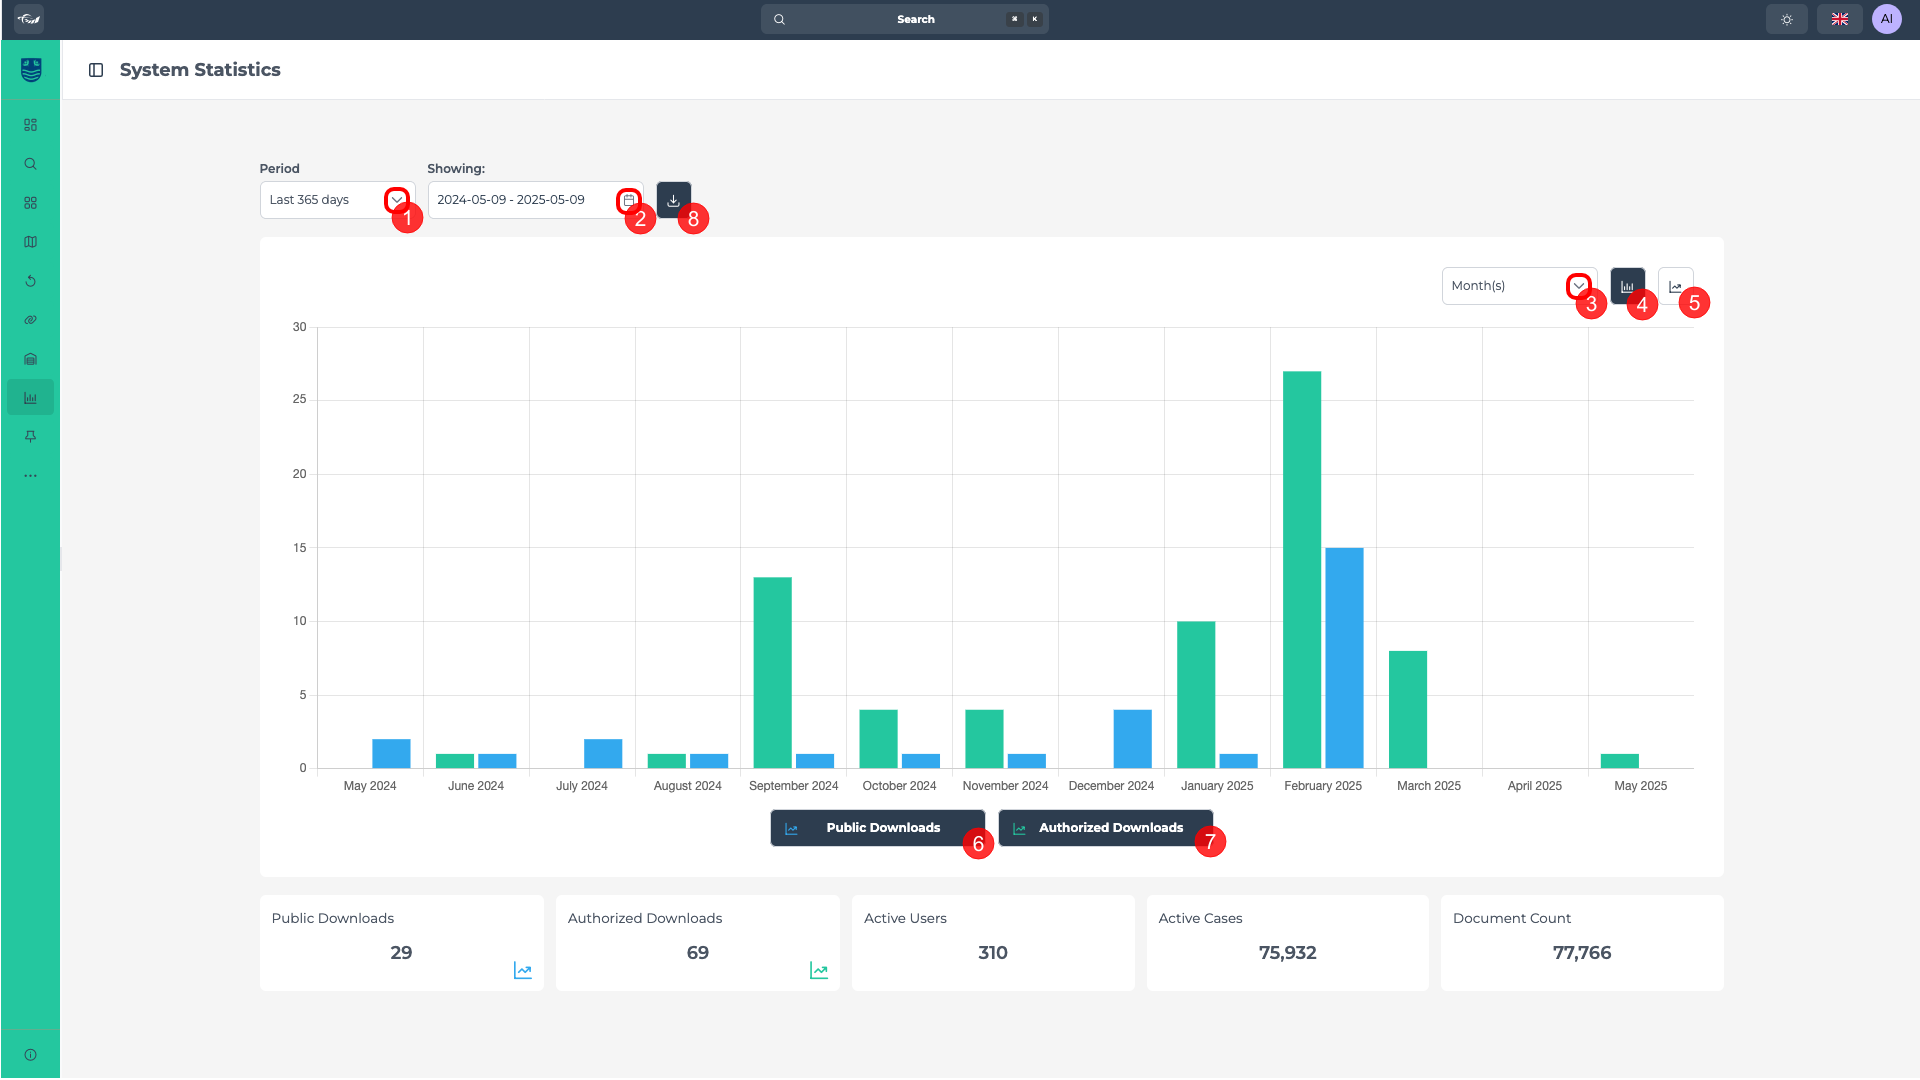1920x1080 pixels.
Task: Open the warehouse archive sidebar icon
Action: [x=30, y=359]
